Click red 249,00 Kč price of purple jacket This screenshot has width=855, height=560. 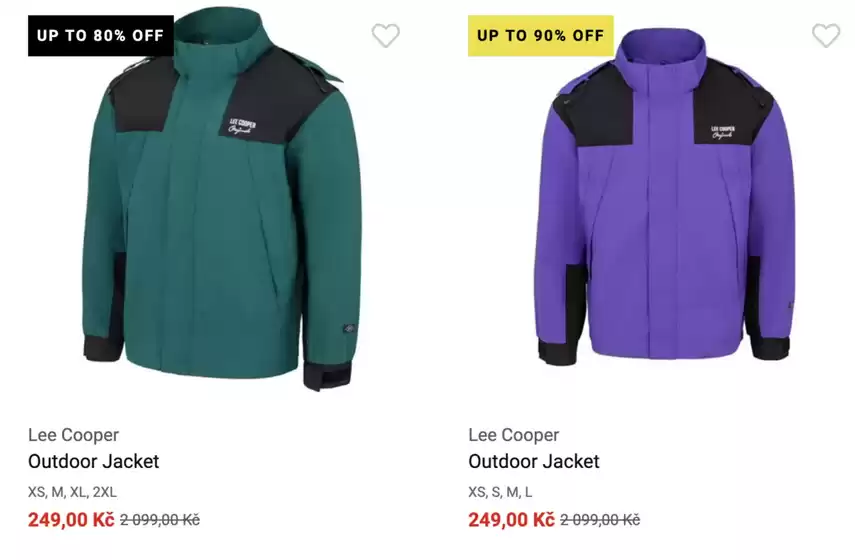[511, 520]
